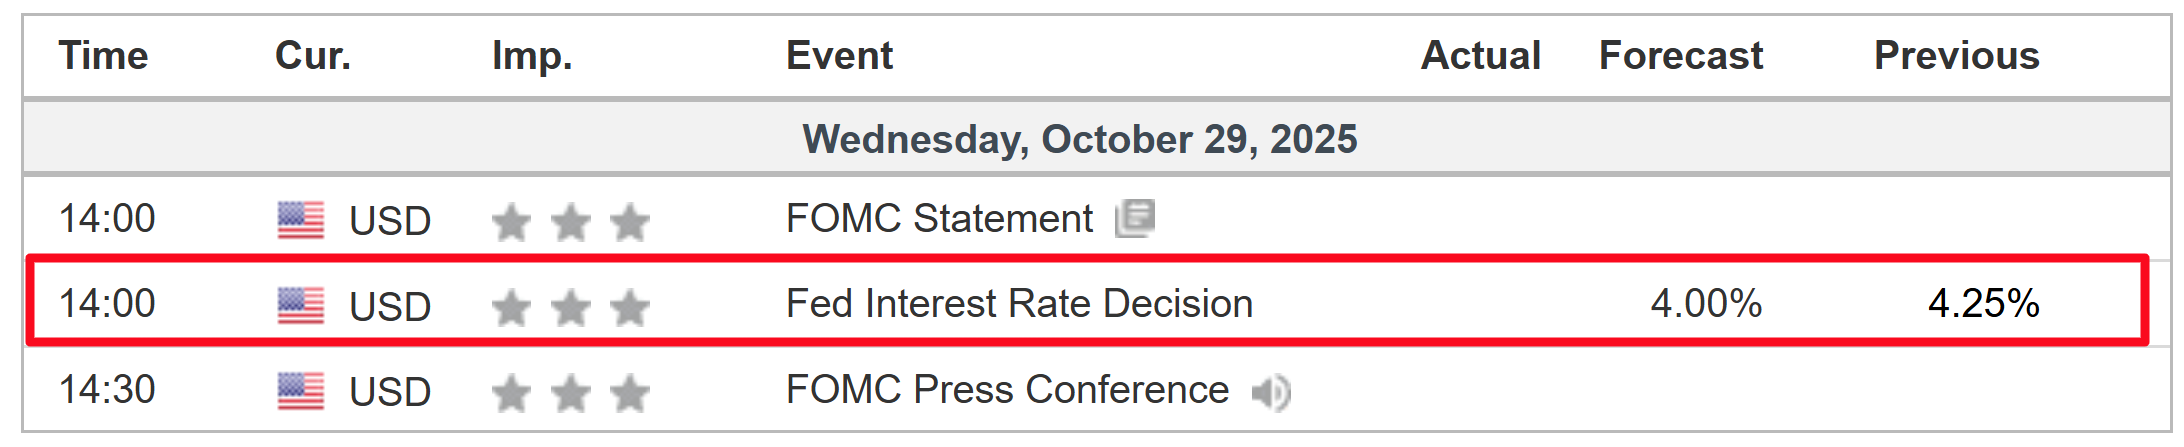The width and height of the screenshot is (2184, 447).
Task: Click the Actual column header
Action: [1481, 56]
